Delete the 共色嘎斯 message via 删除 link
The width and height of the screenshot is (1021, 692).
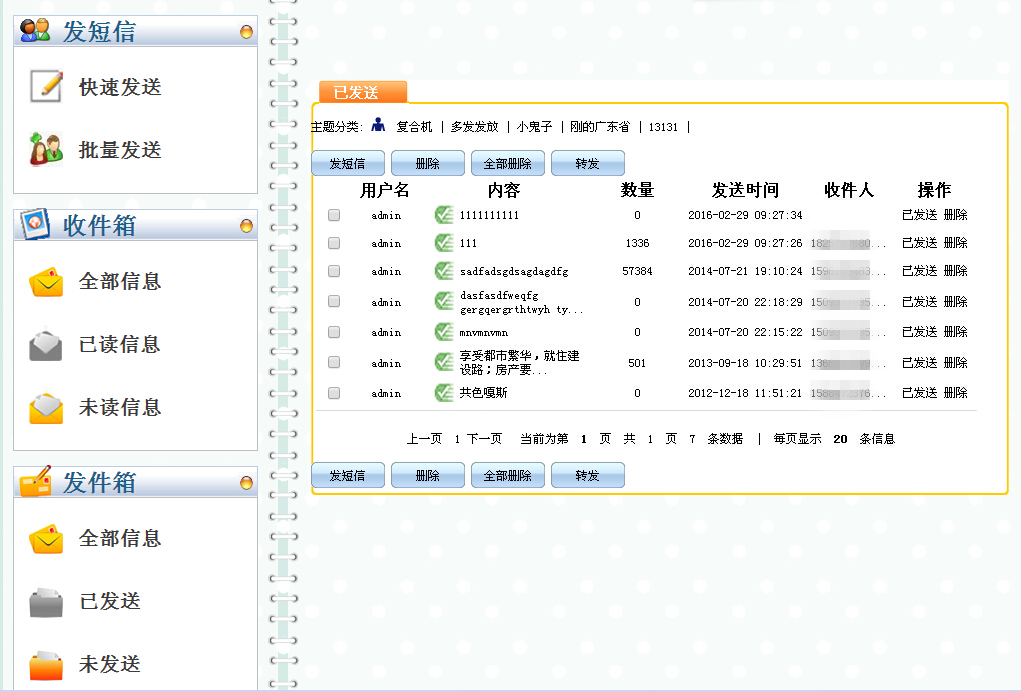(x=955, y=393)
